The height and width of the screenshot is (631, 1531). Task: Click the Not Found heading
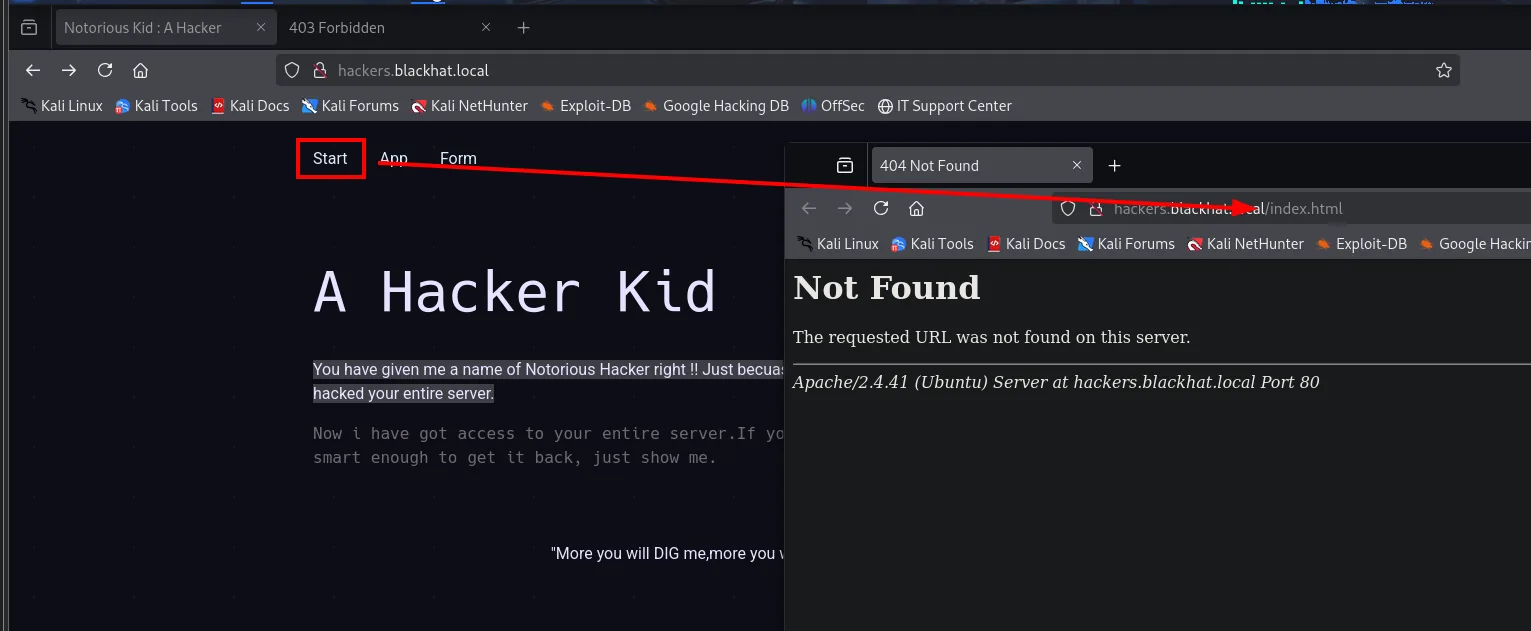point(887,288)
